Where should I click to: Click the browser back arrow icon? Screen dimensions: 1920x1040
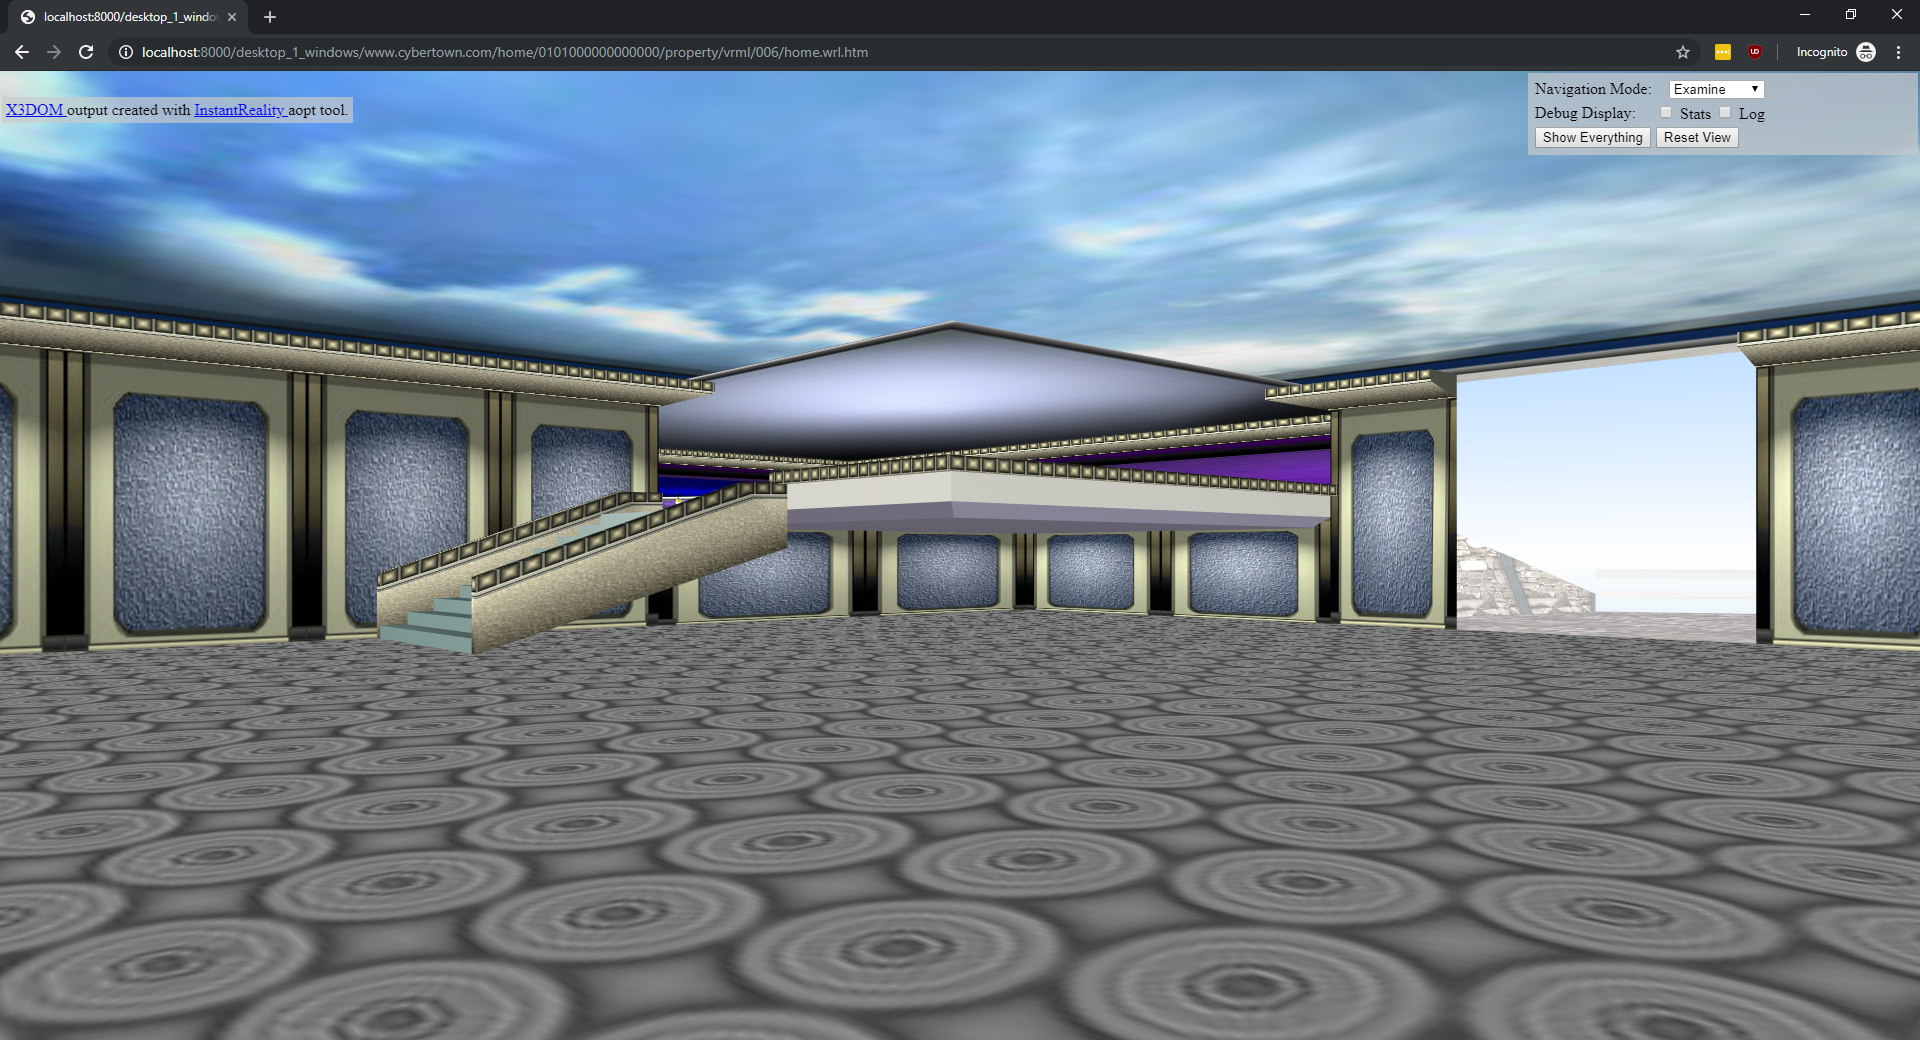click(21, 52)
